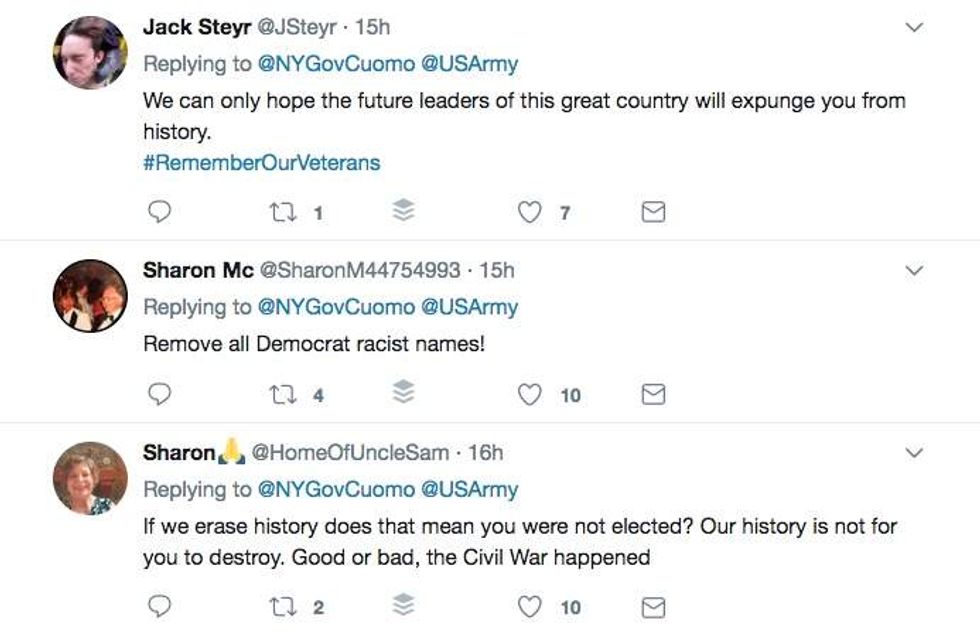
Task: Direct message icon on Jack Steyr's tweet
Action: (653, 212)
